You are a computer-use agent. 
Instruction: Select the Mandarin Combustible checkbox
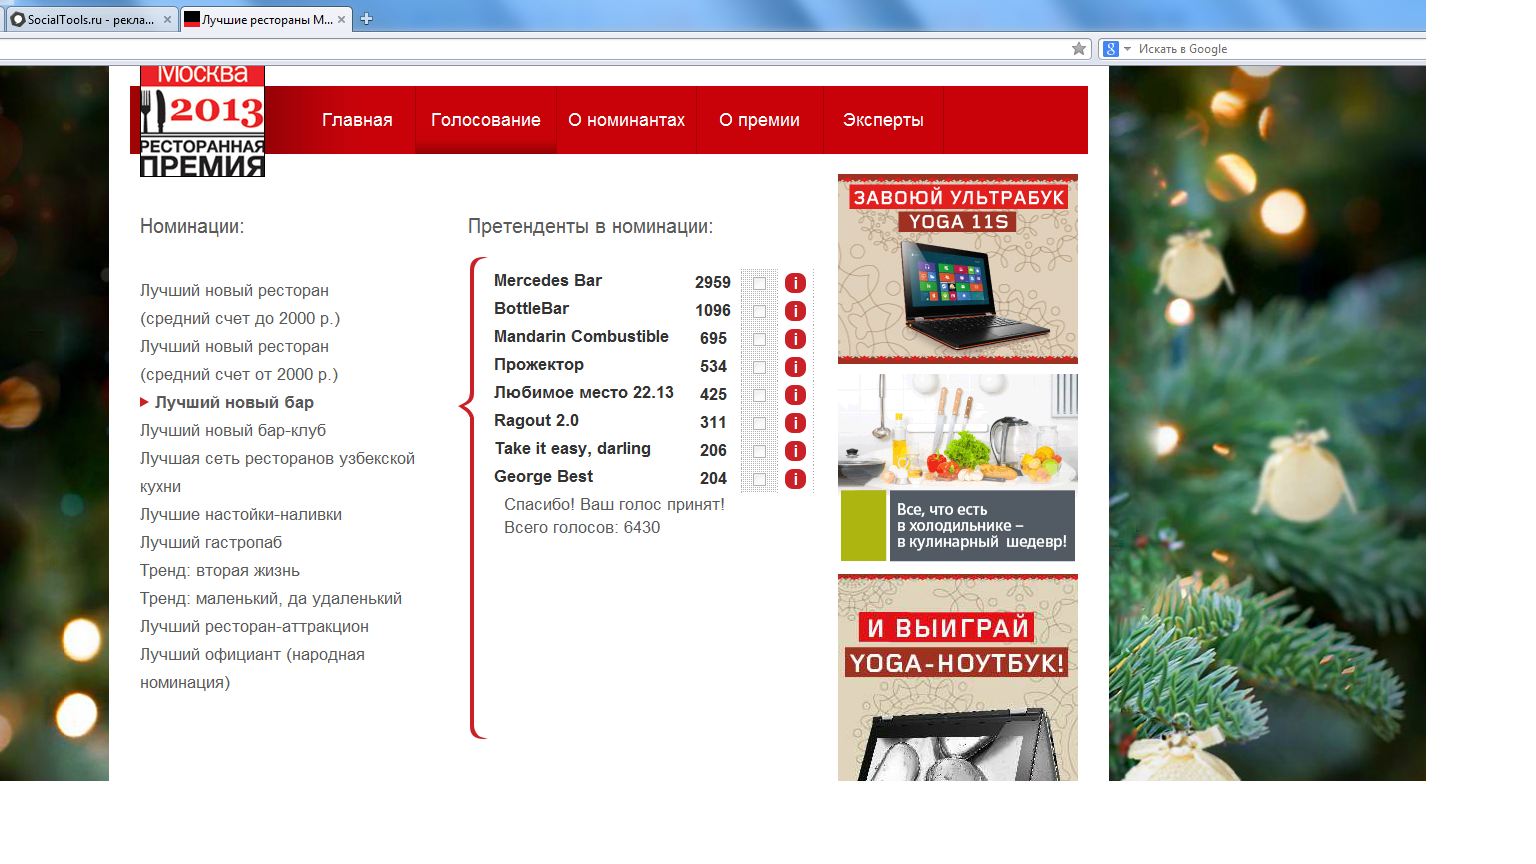pos(759,339)
